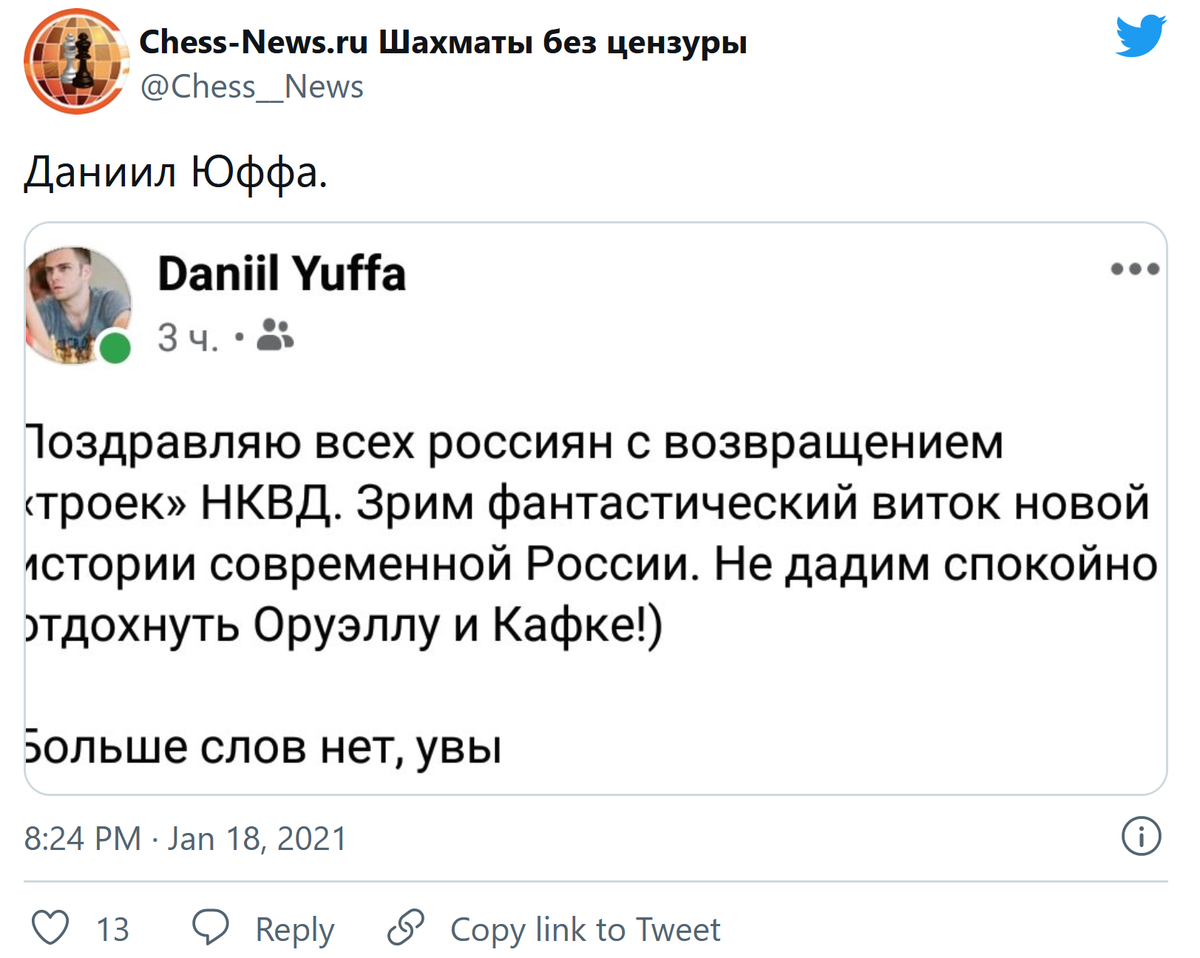Click the Chess-News.ru display name
The image size is (1200, 958).
pyautogui.click(x=442, y=42)
